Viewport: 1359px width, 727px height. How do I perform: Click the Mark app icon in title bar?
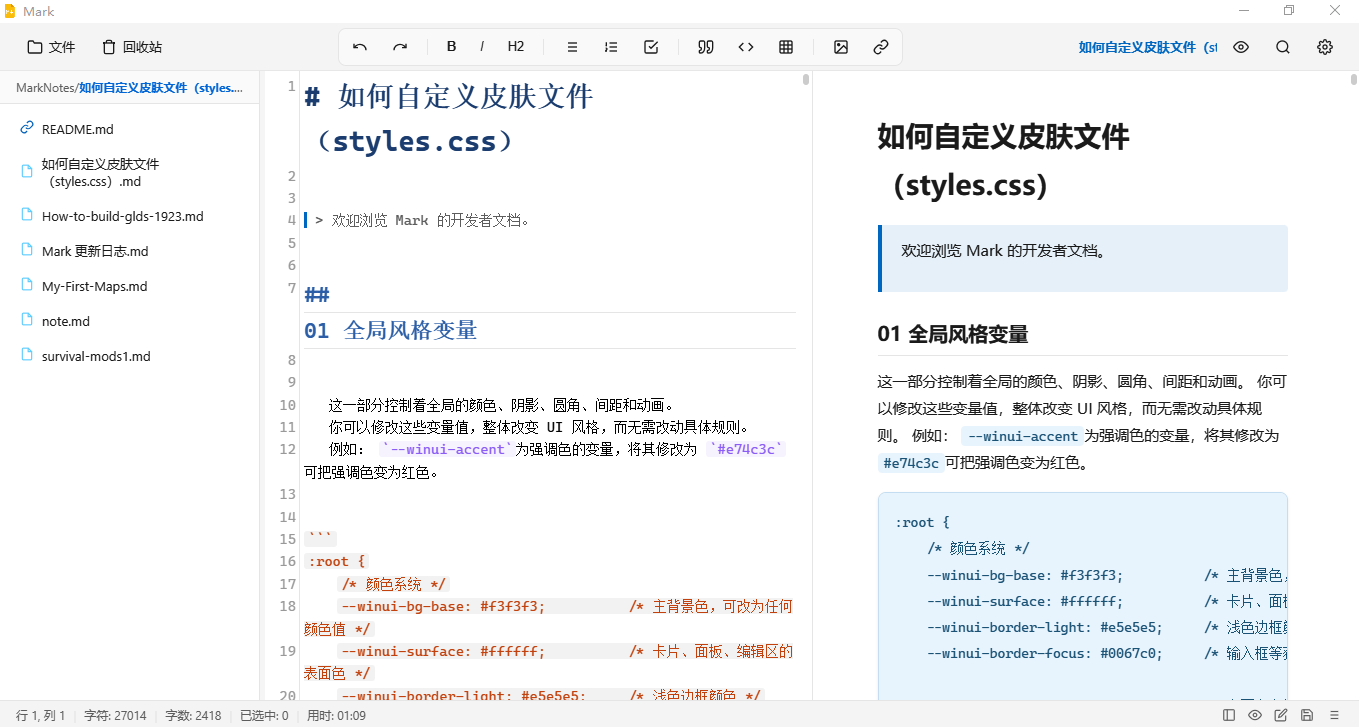11,11
